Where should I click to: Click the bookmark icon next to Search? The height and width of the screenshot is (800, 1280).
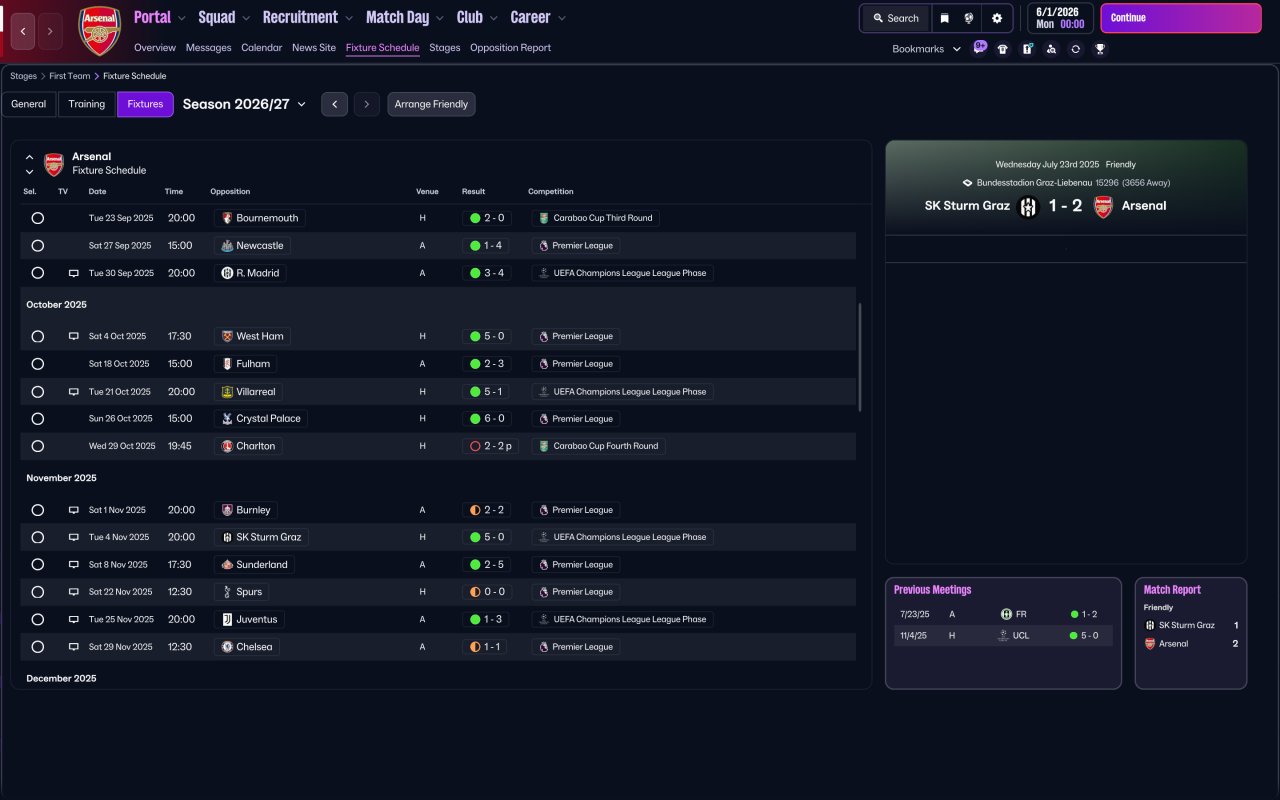[944, 18]
